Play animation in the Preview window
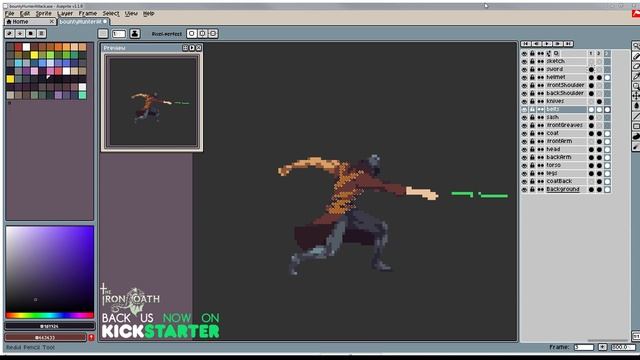 [192, 48]
